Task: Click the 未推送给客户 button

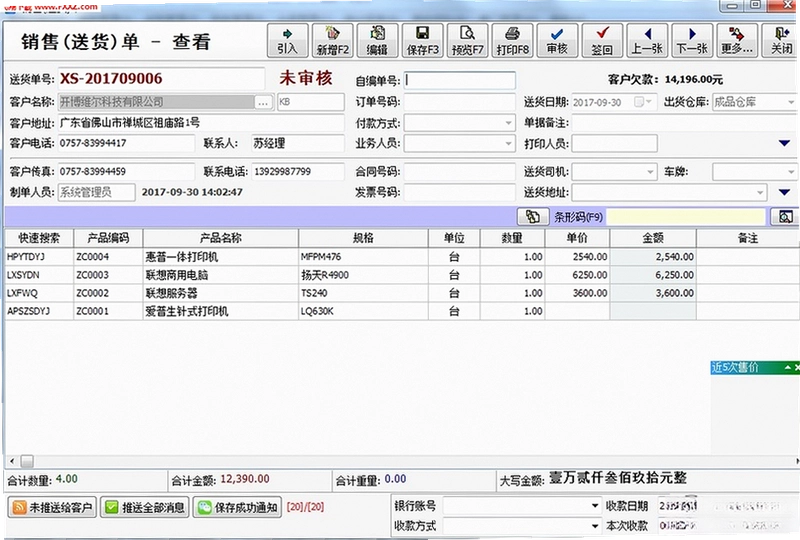Action: click(x=52, y=507)
